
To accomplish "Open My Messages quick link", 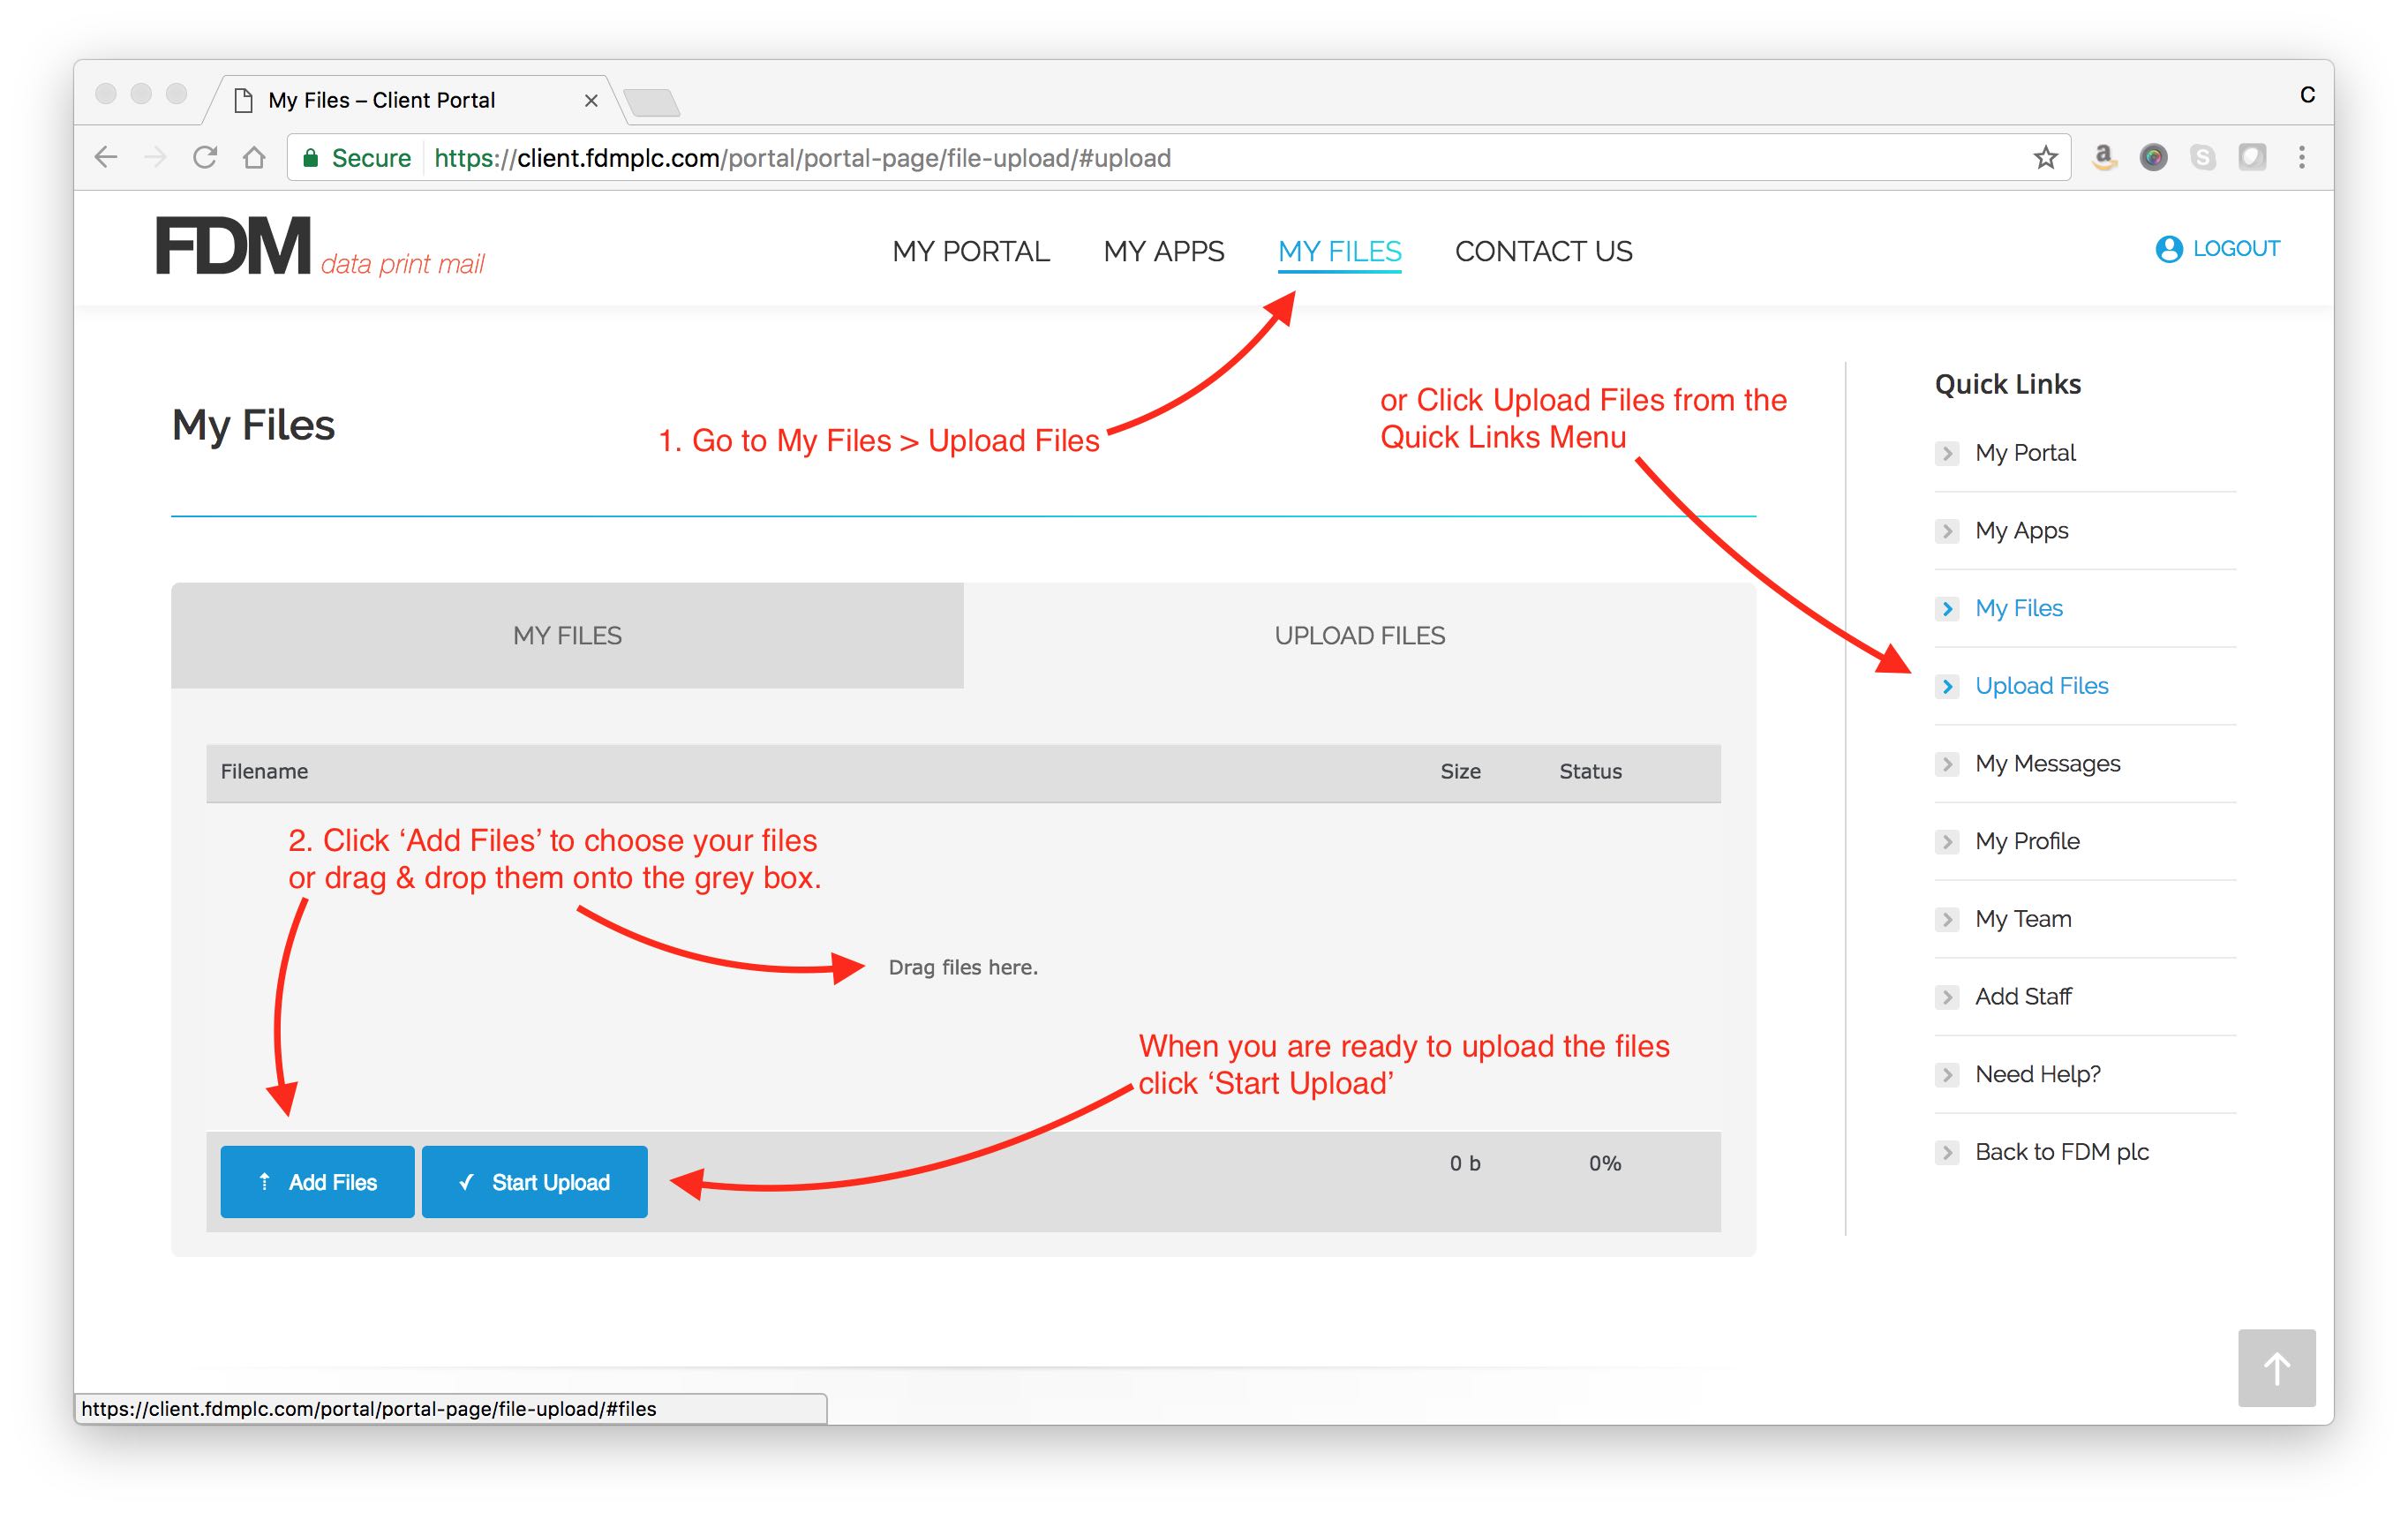I will click(x=2047, y=764).
